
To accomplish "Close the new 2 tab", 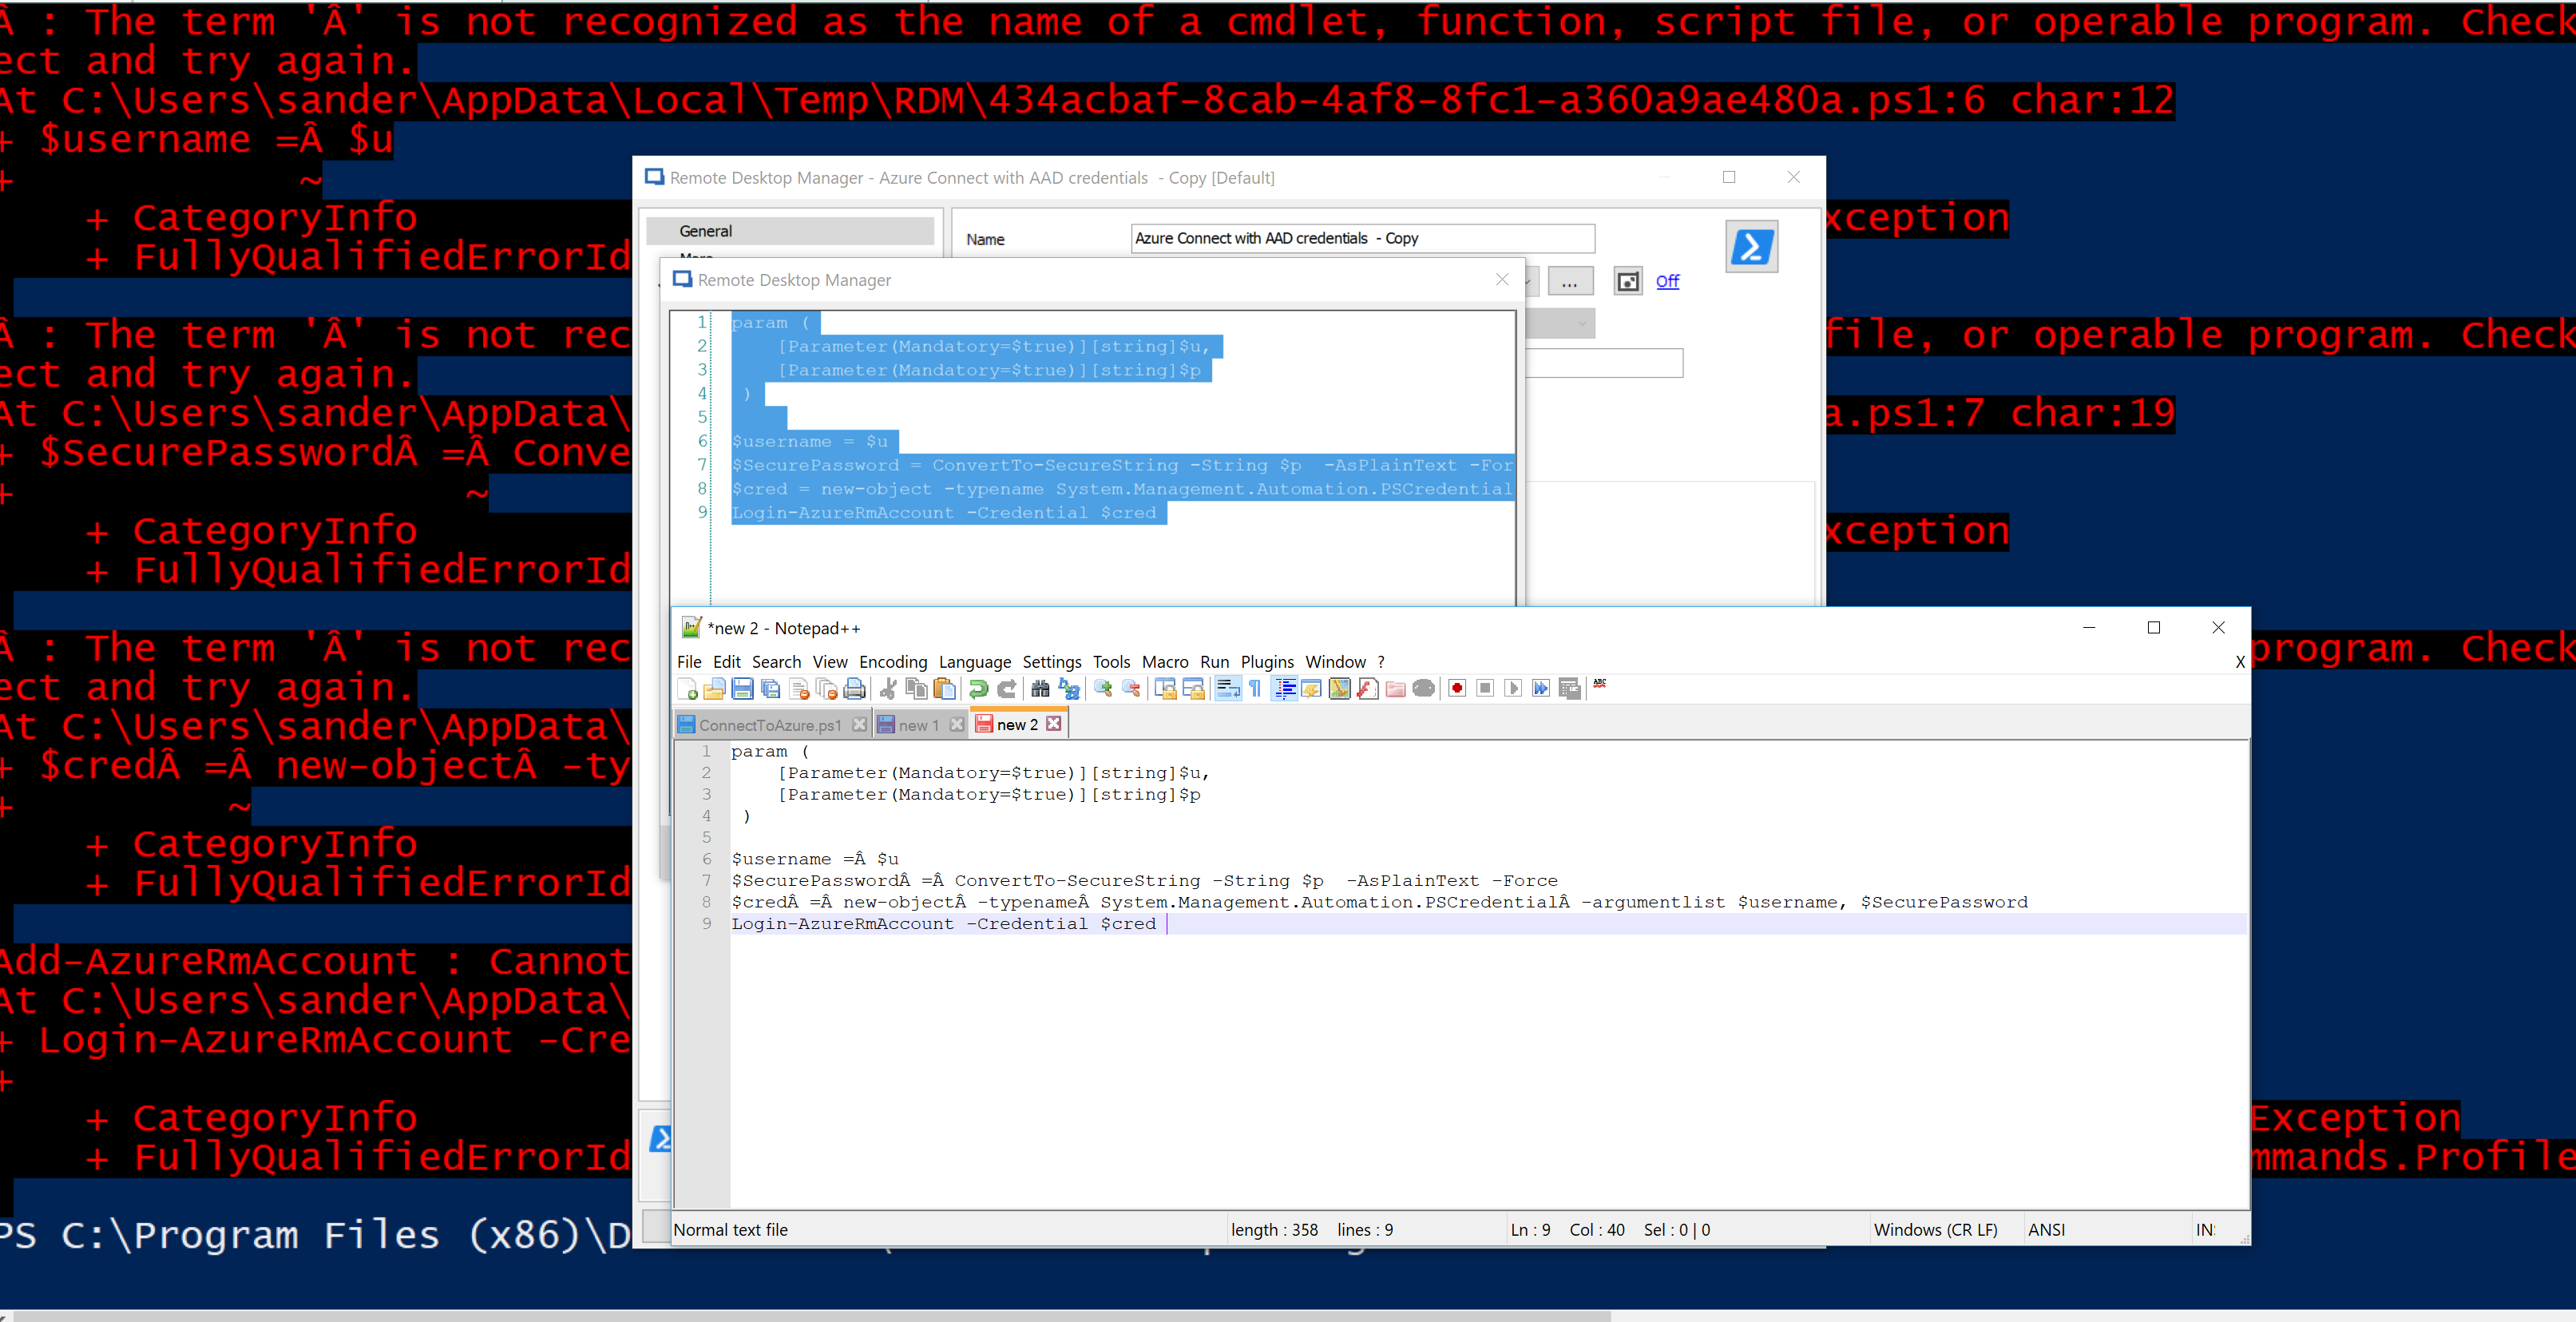I will [1053, 723].
